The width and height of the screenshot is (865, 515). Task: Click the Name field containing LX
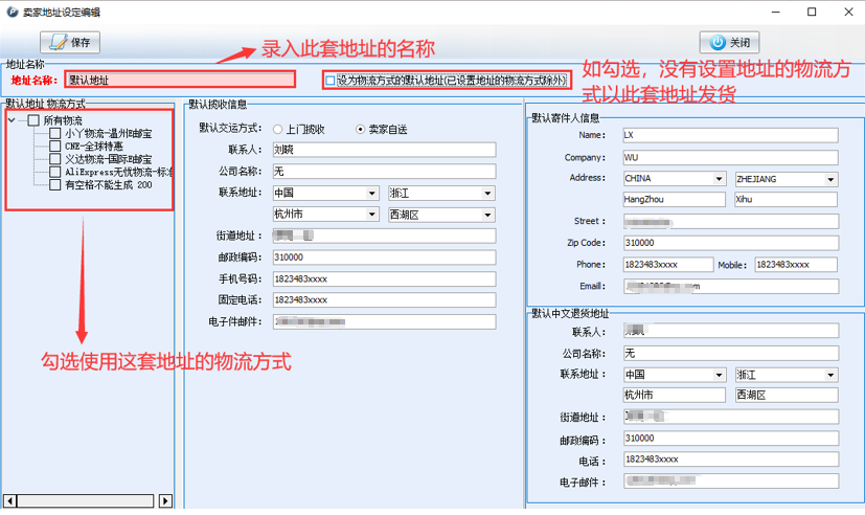730,135
